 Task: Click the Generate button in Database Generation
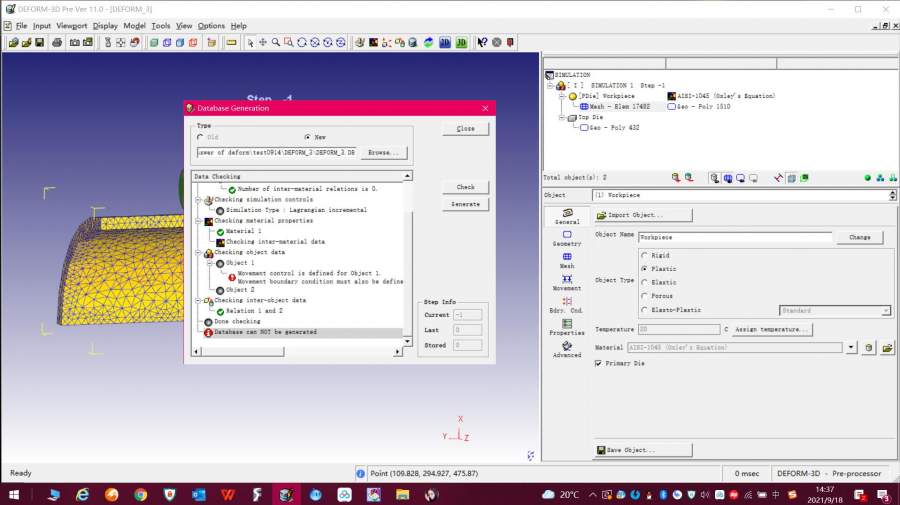point(465,204)
